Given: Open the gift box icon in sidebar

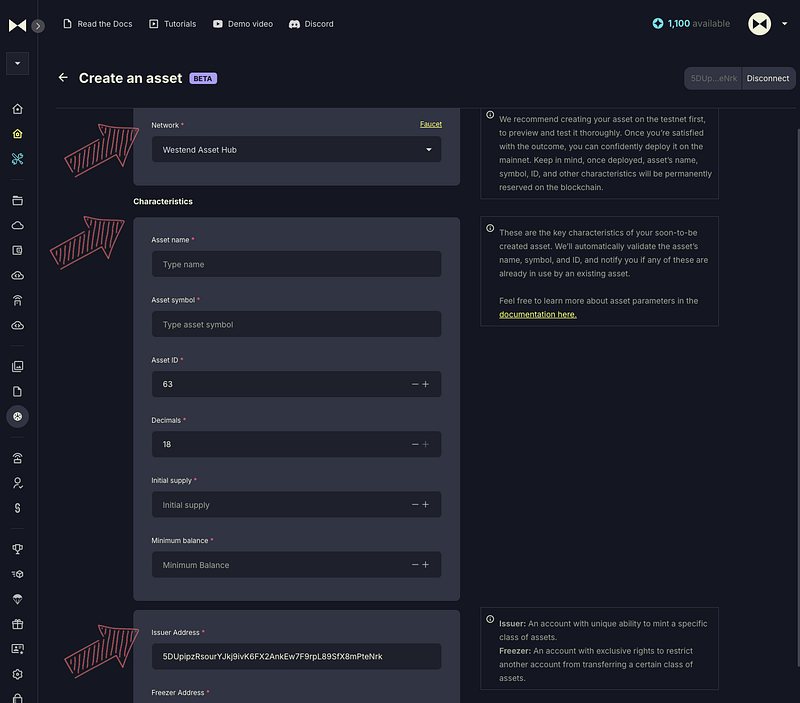Looking at the screenshot, I should 17,624.
